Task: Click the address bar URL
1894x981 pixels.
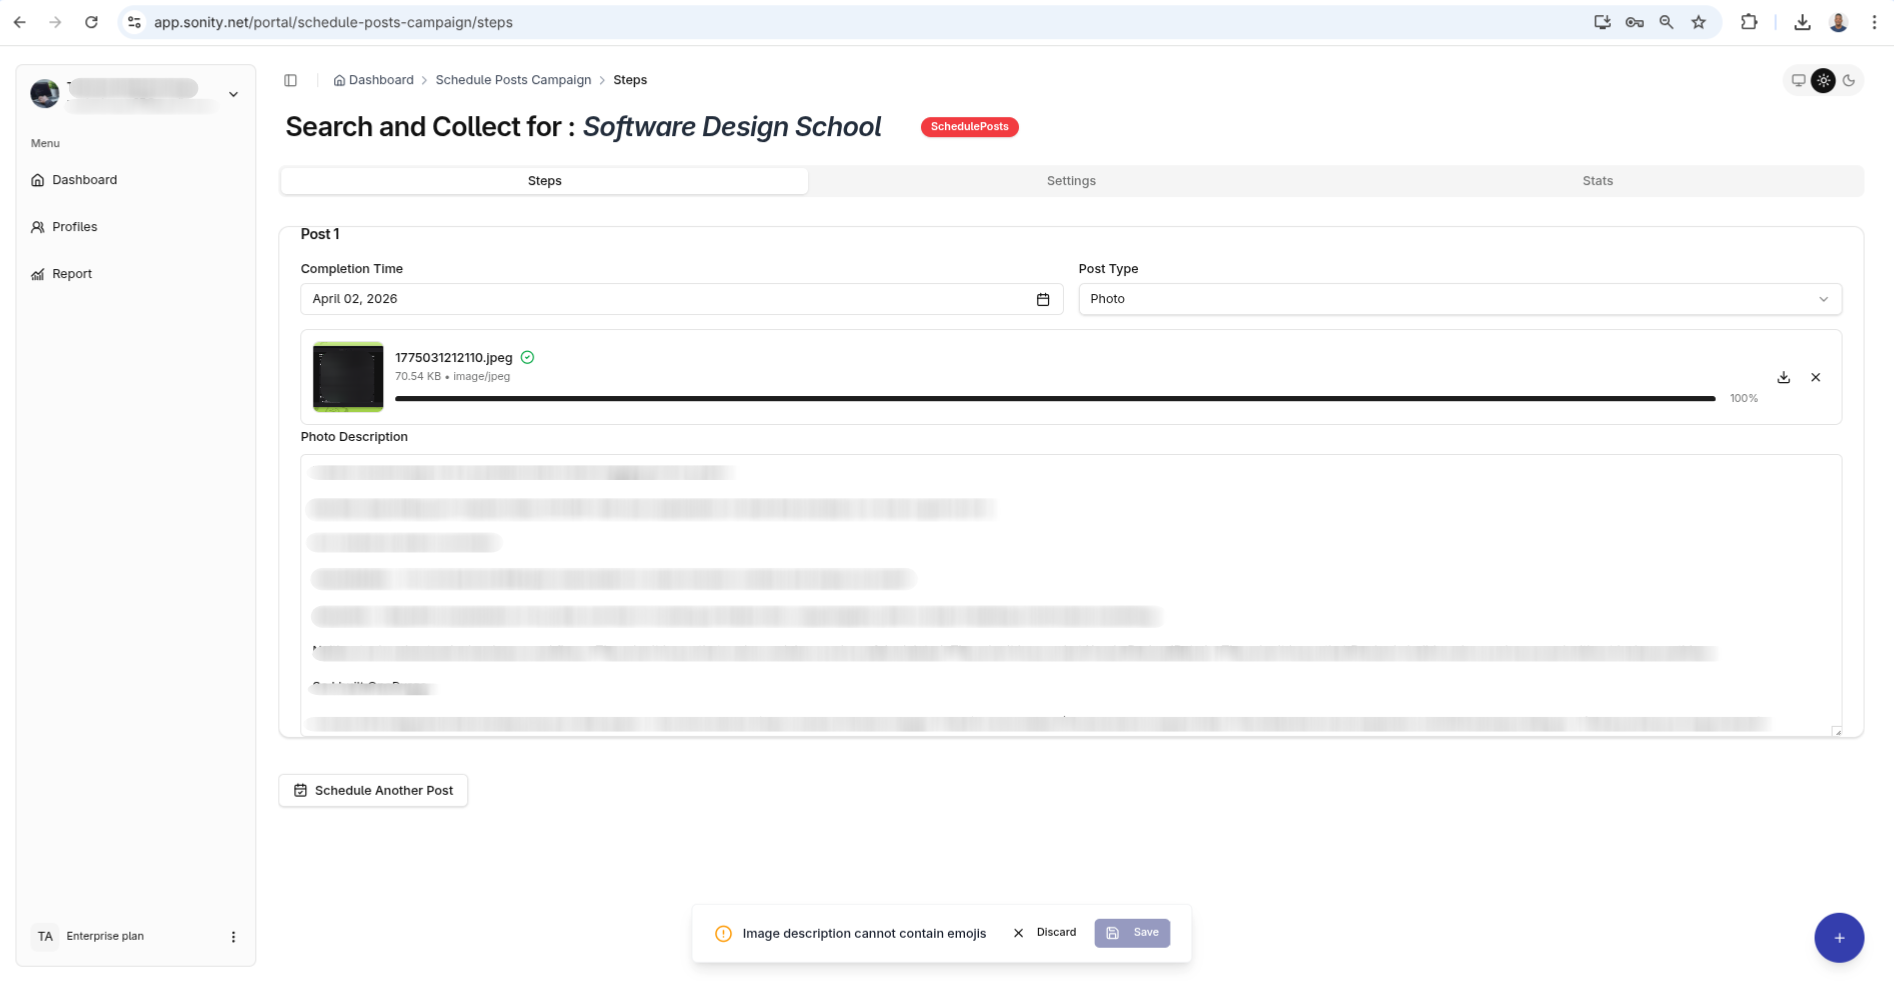Action: coord(333,22)
